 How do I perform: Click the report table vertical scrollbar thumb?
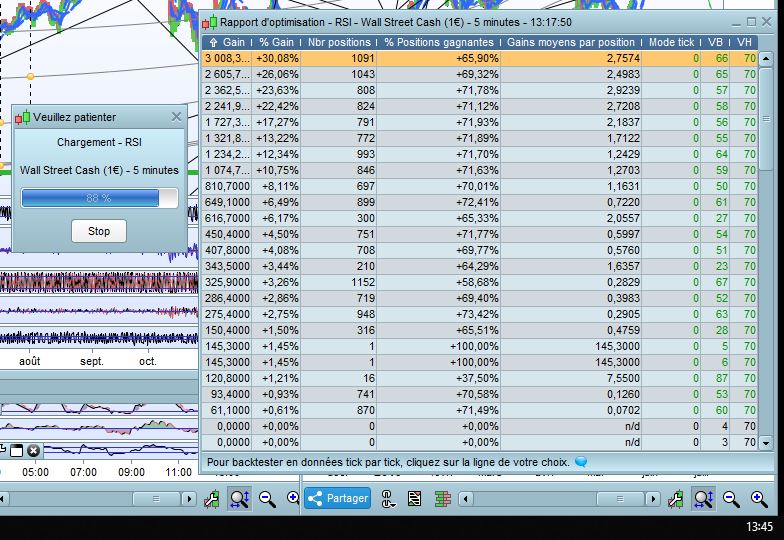coord(766,119)
